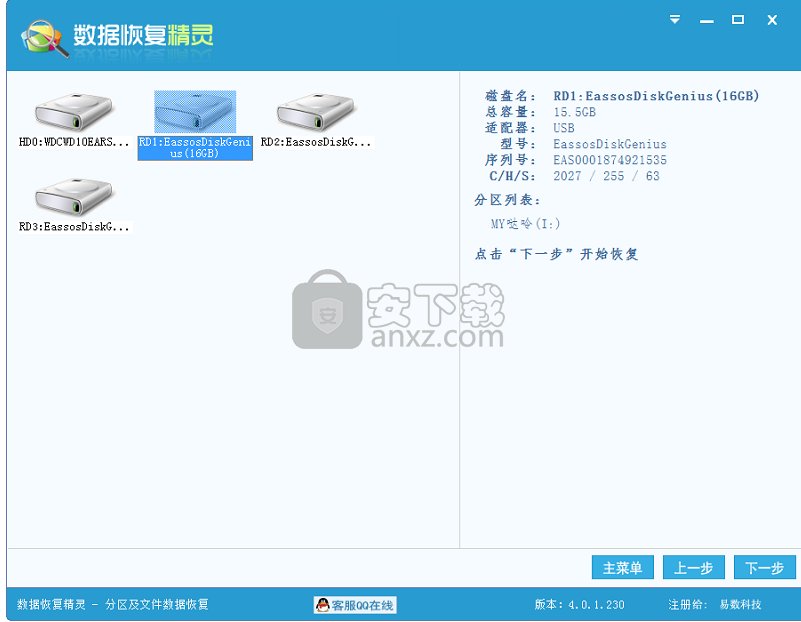The height and width of the screenshot is (622, 801).
Task: Click the HD0:WDCWD10EARS... label
Action: click(74, 142)
